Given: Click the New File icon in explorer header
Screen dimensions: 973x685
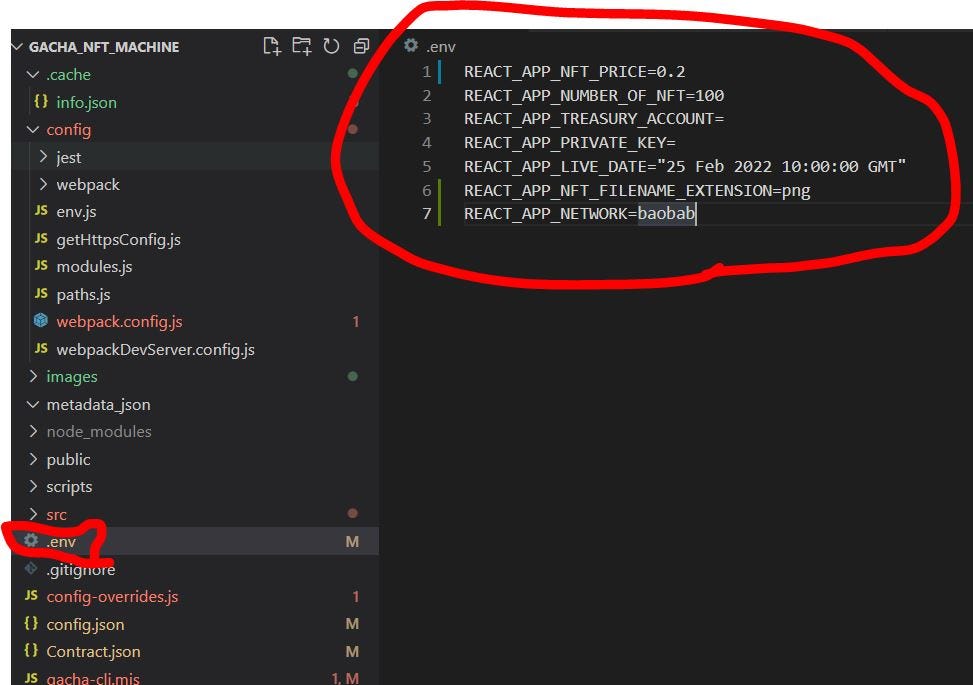Looking at the screenshot, I should coord(272,47).
